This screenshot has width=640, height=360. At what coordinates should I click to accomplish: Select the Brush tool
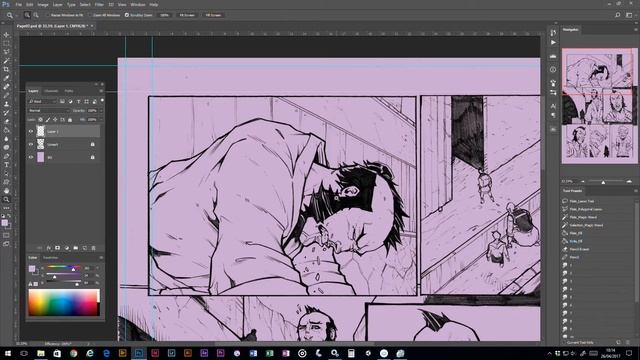tap(6, 95)
